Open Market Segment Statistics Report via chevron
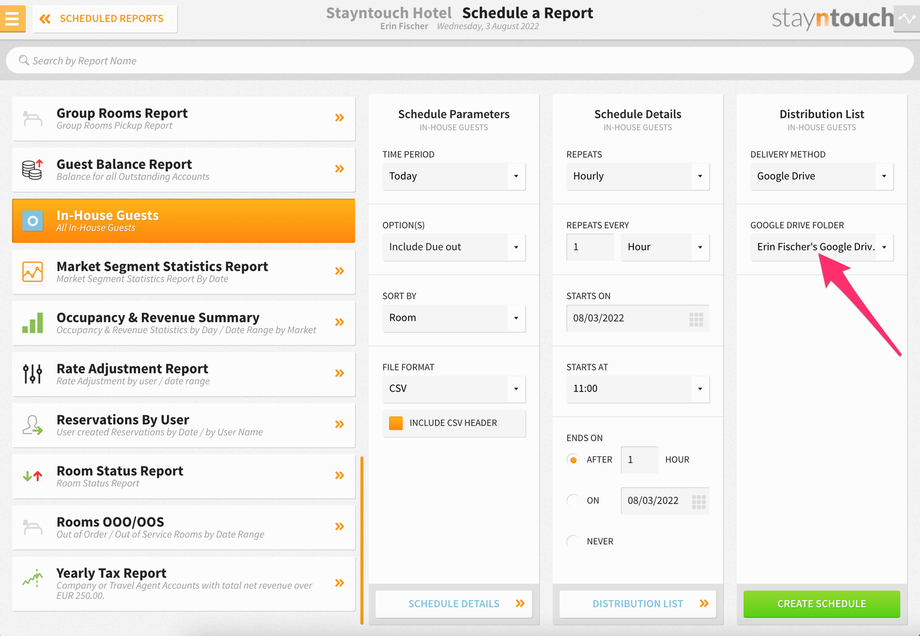 [x=339, y=271]
